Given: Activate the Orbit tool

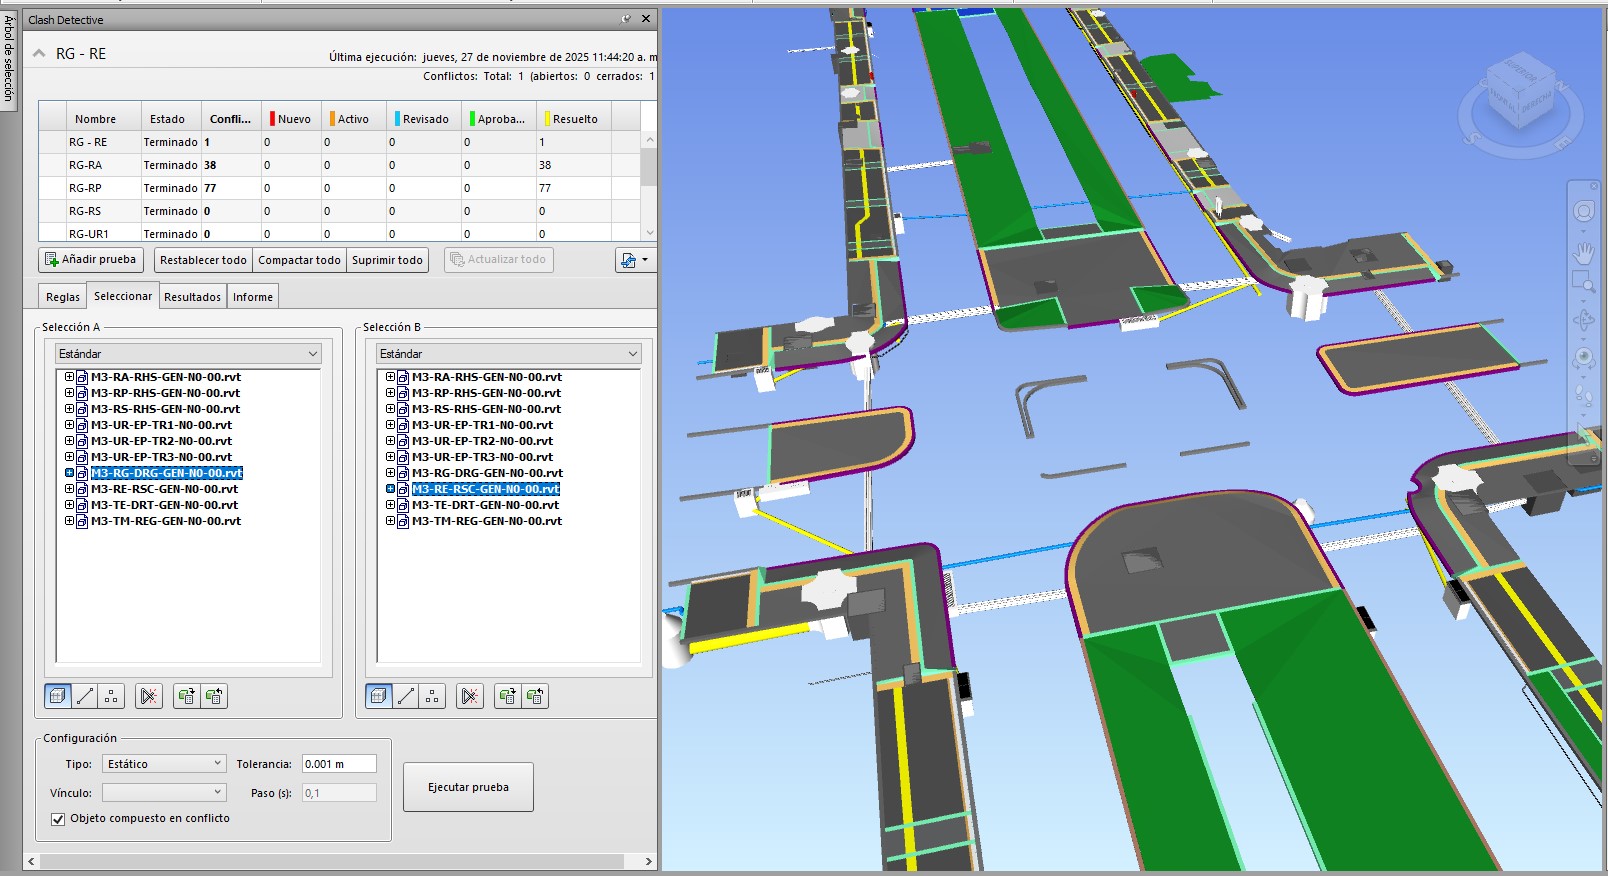Looking at the screenshot, I should 1584,320.
